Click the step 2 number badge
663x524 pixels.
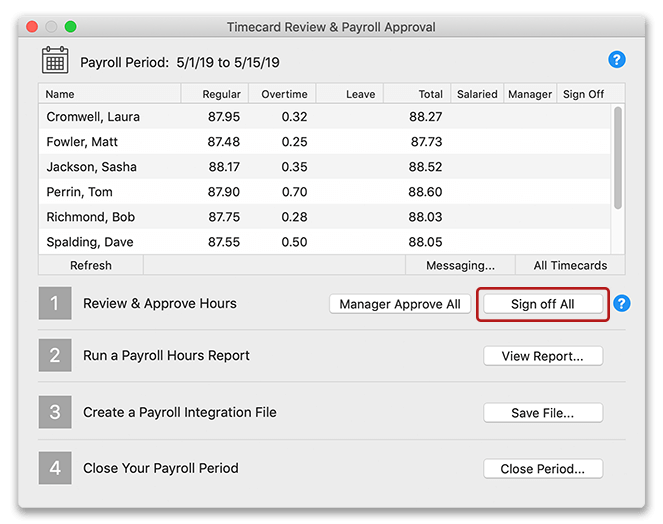(x=55, y=355)
